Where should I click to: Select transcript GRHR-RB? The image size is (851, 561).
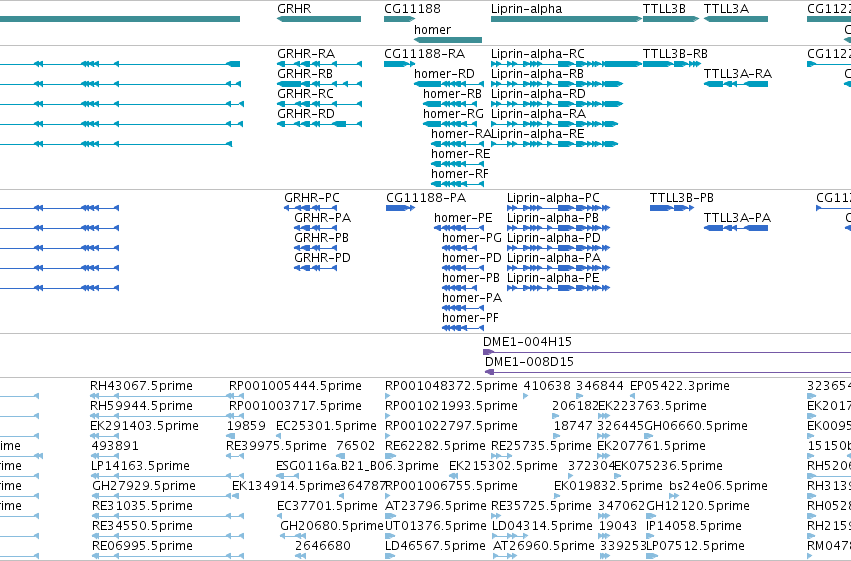point(305,74)
